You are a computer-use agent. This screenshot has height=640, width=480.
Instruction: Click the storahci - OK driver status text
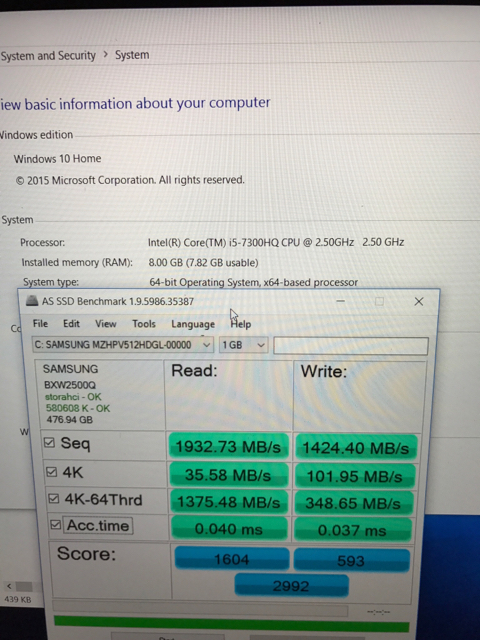tap(73, 397)
